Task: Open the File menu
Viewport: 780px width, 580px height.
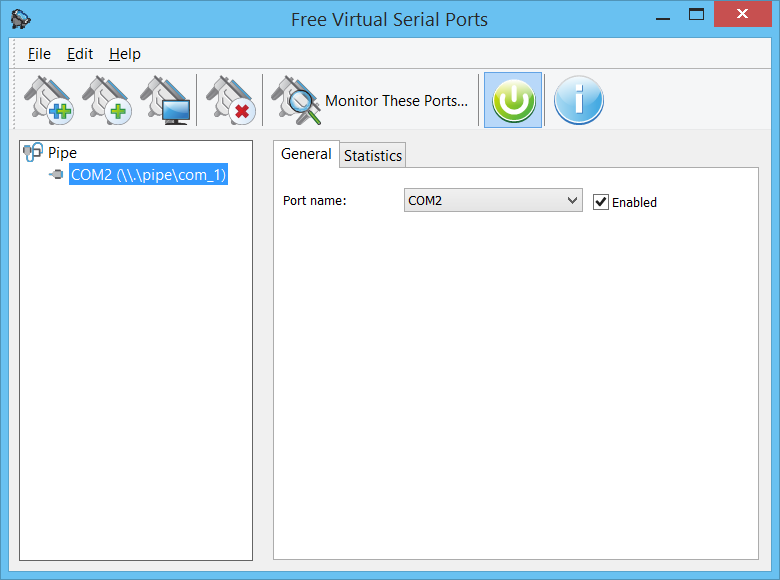Action: (x=39, y=54)
